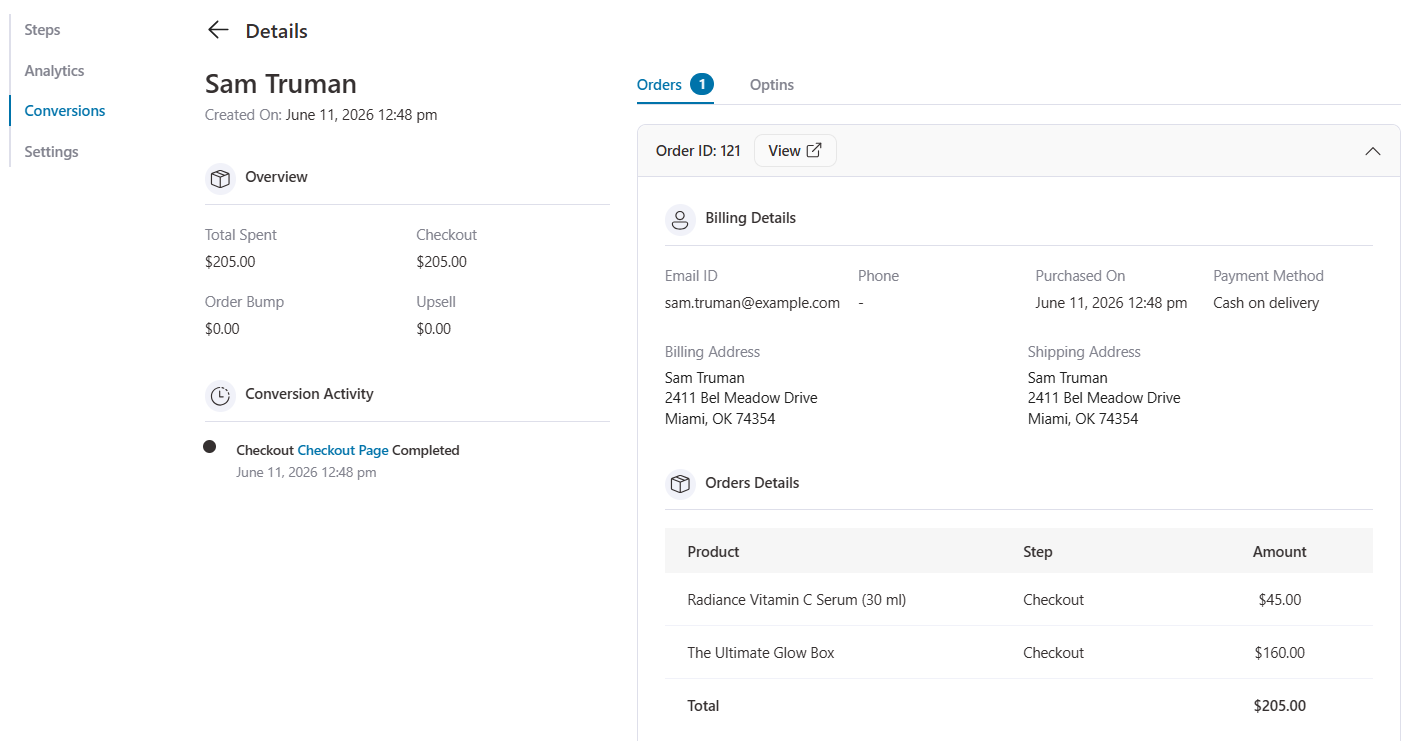Click the external link icon in View button

pos(814,151)
